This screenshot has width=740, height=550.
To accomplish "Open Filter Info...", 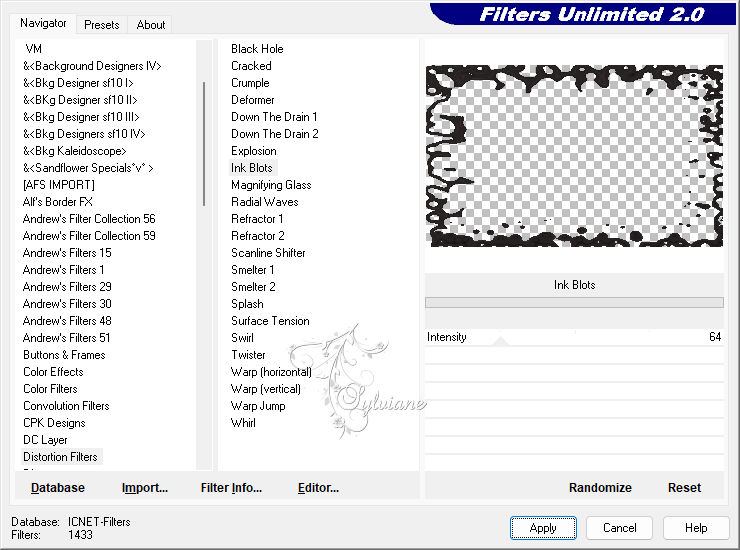I will coord(231,488).
